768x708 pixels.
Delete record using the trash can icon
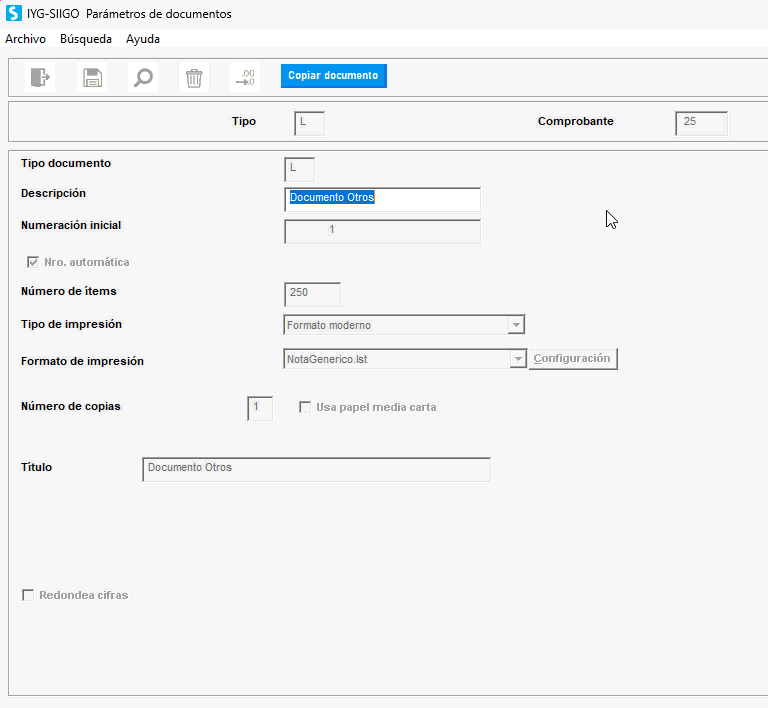coord(194,77)
